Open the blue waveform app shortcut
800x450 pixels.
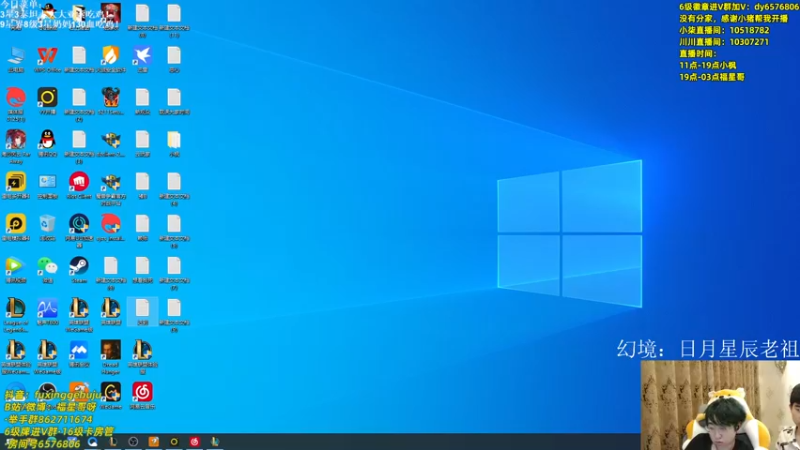tap(47, 308)
